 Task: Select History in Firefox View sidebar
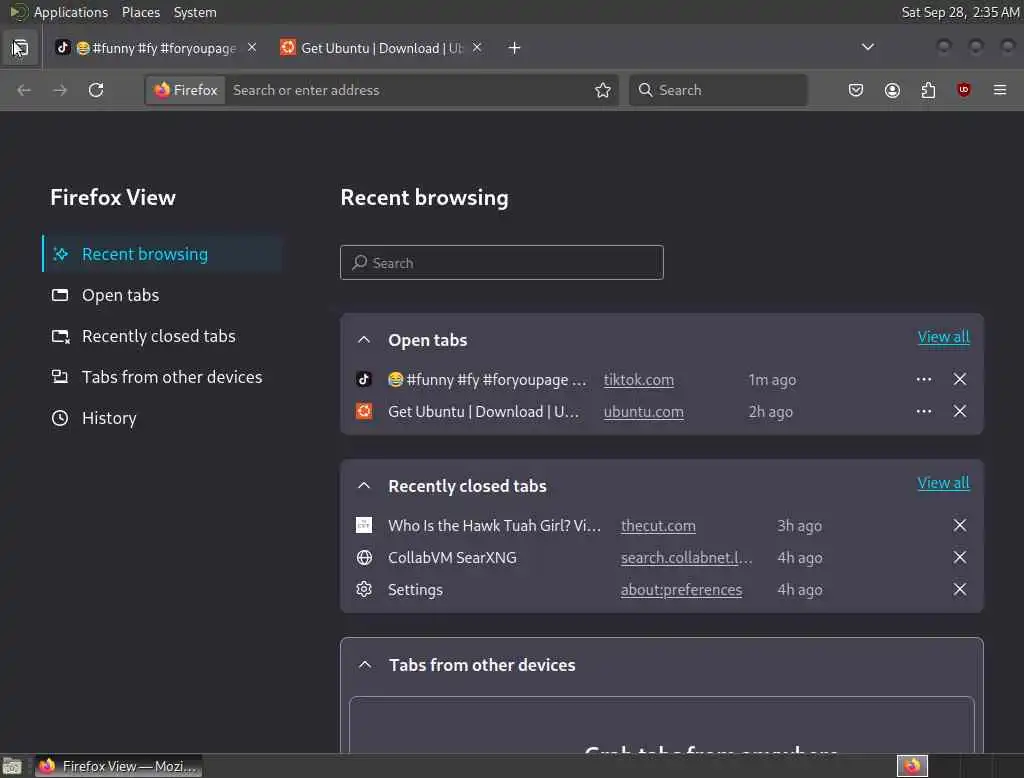click(163, 418)
